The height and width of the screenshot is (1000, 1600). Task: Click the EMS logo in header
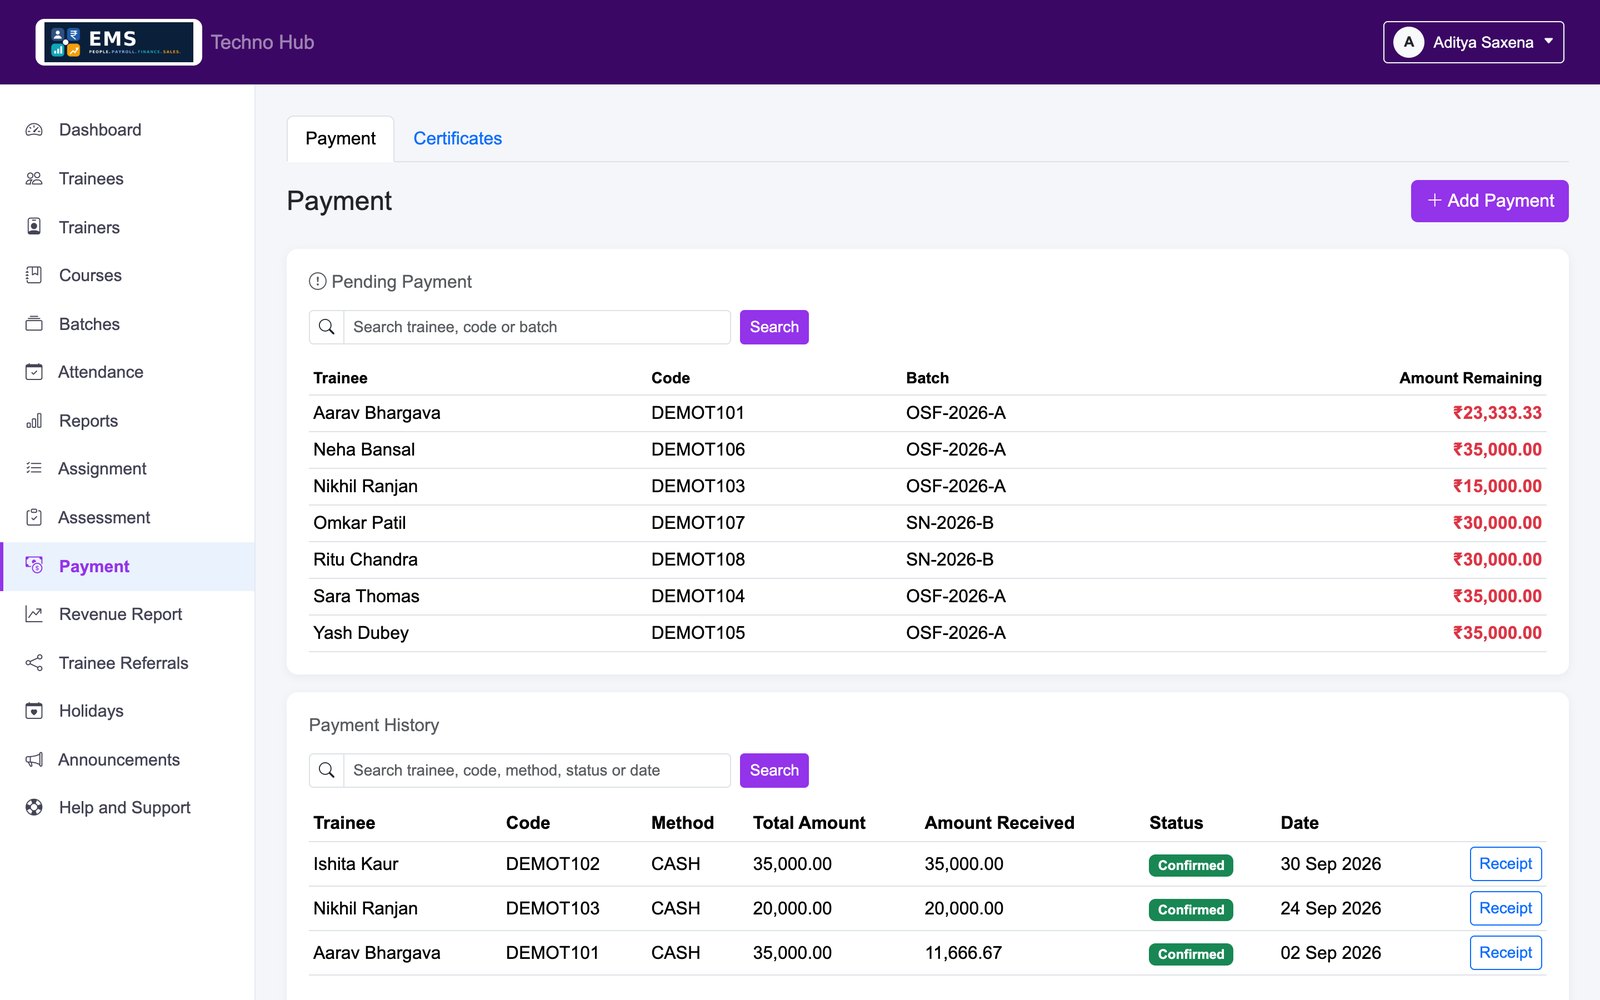(x=119, y=42)
